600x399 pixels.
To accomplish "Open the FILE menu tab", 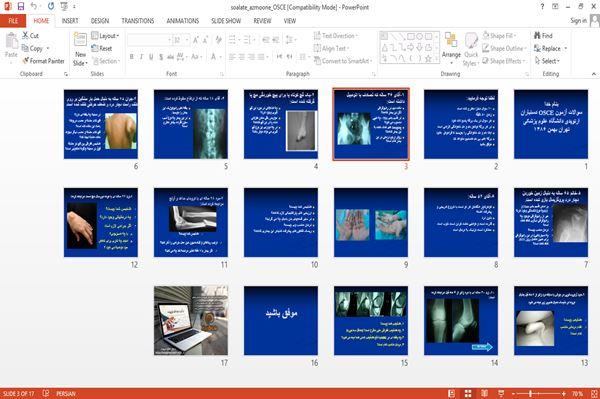I will pos(13,21).
